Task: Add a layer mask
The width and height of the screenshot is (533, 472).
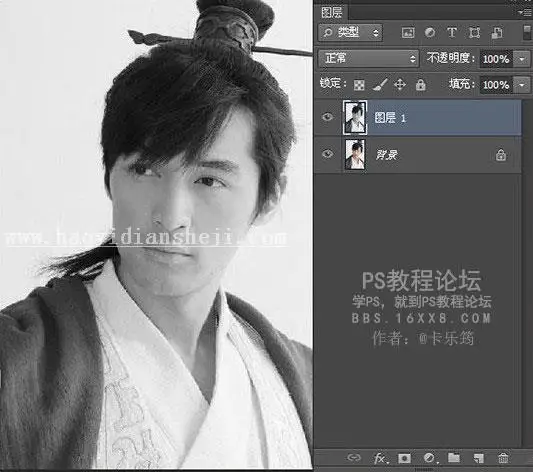Action: 404,458
